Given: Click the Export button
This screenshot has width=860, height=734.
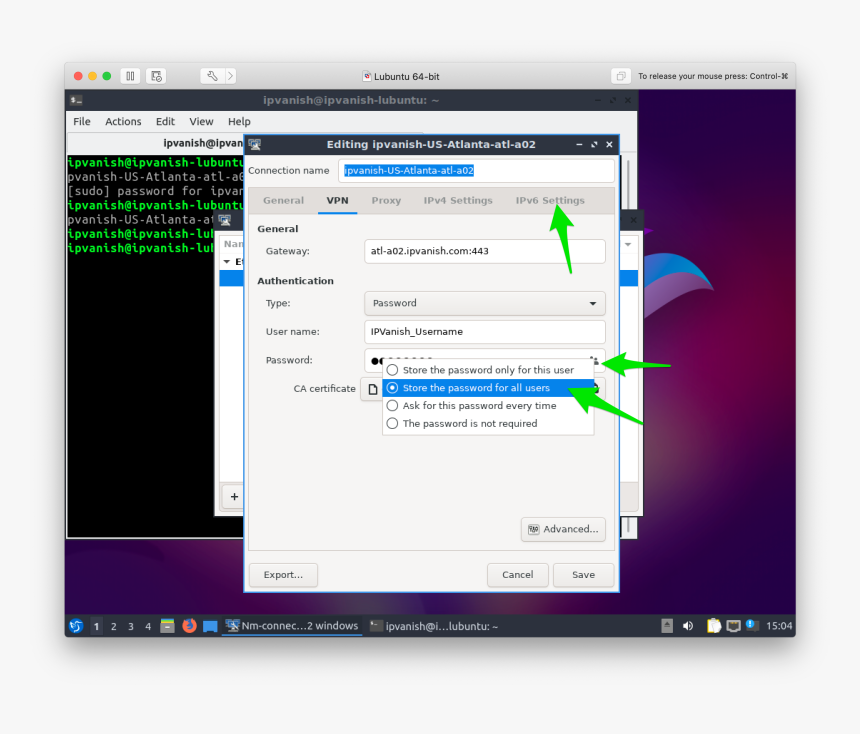Looking at the screenshot, I should pyautogui.click(x=283, y=575).
